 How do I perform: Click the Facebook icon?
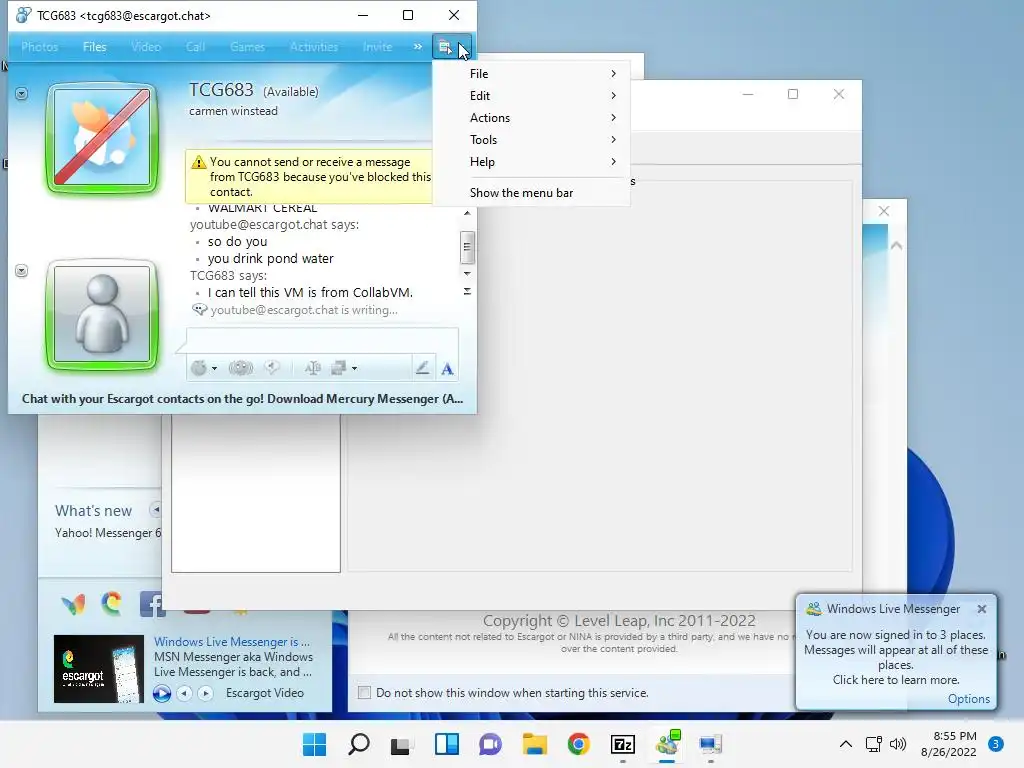[x=152, y=604]
